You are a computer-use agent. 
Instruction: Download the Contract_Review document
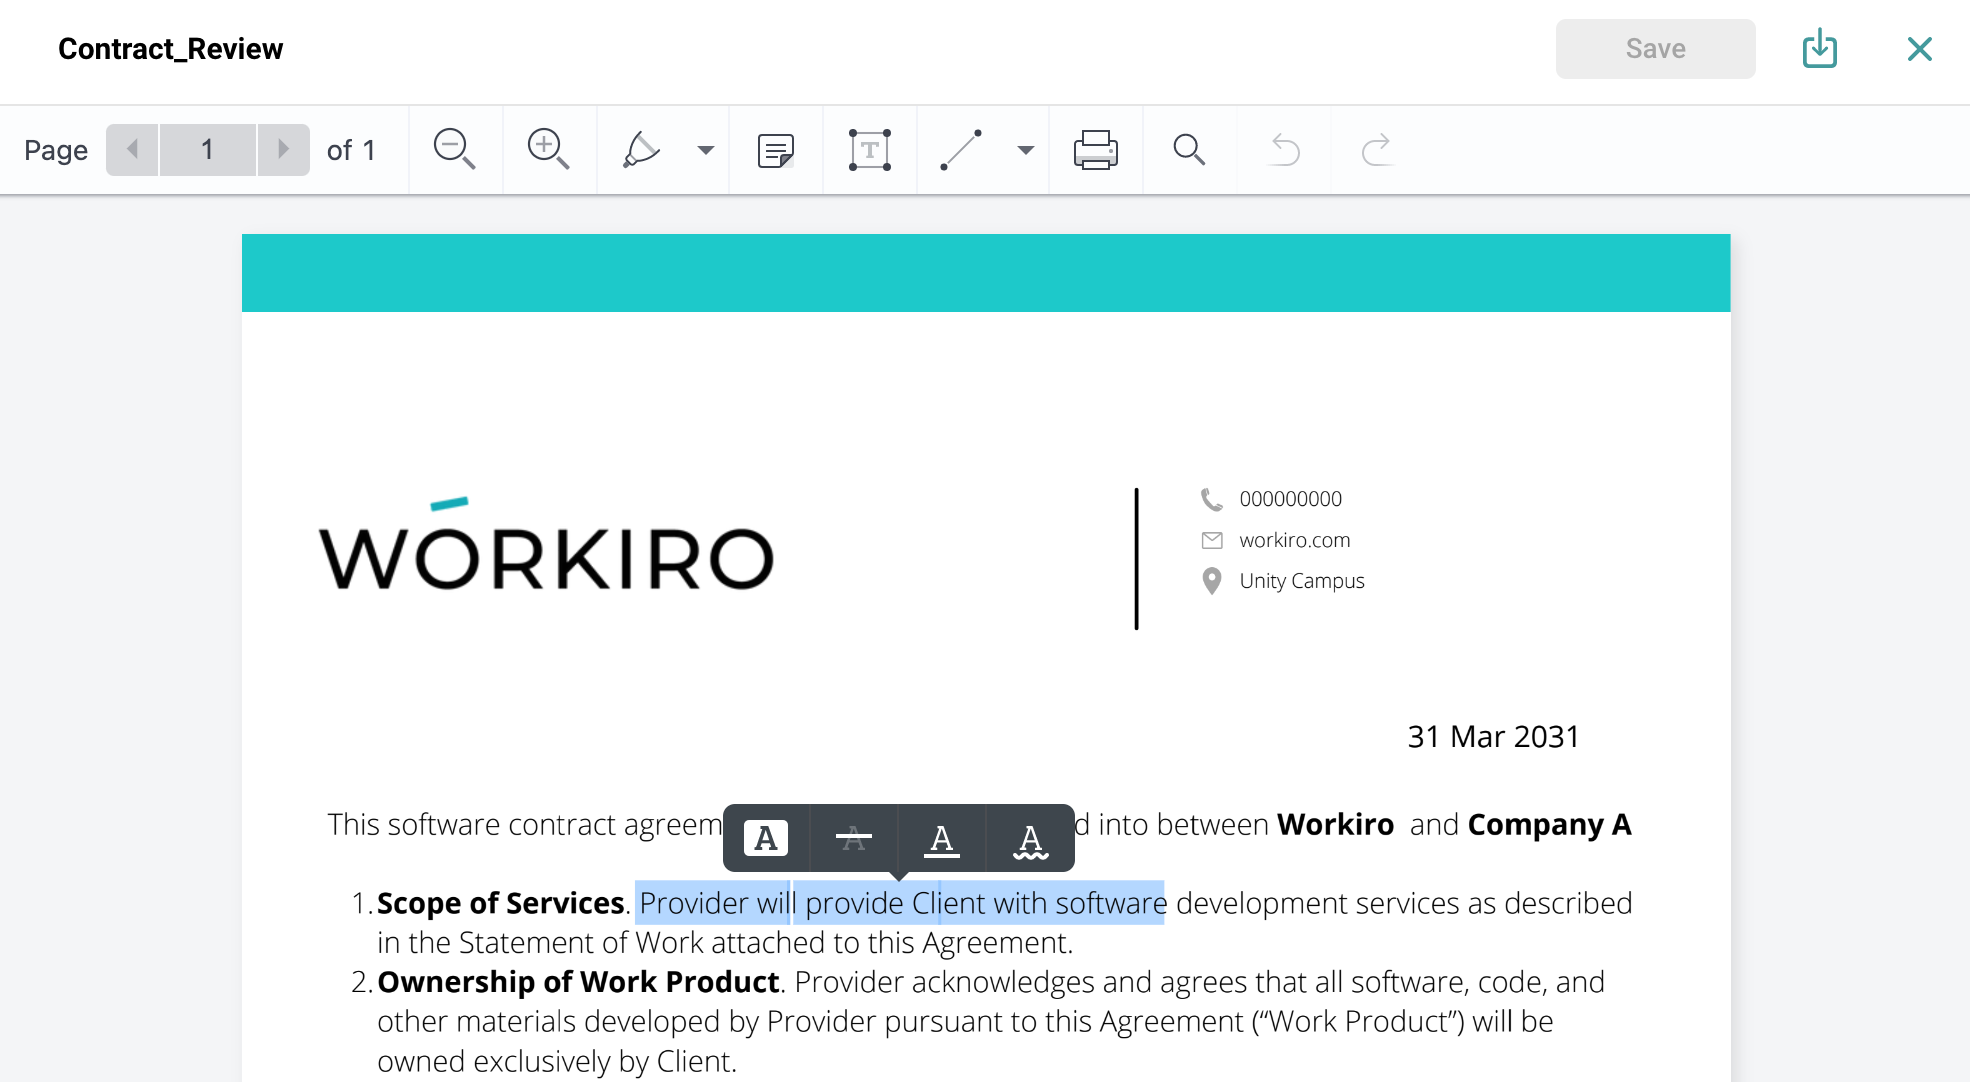point(1819,48)
